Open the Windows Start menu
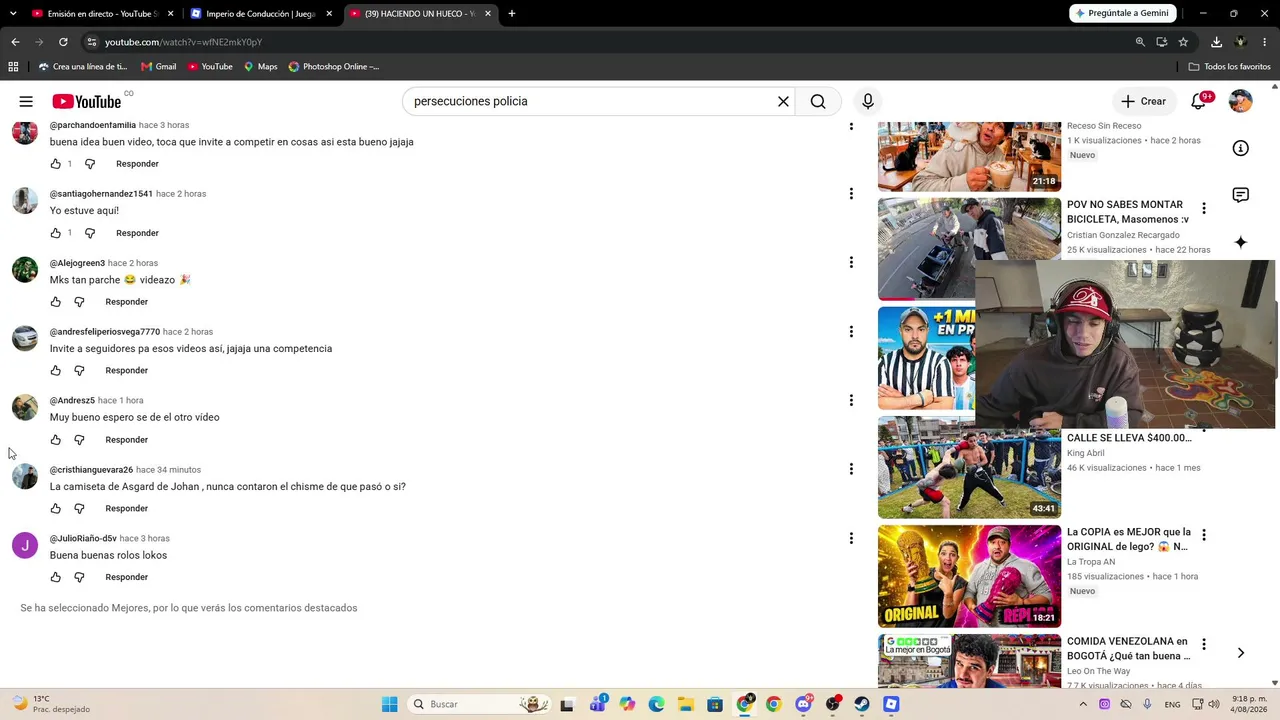The width and height of the screenshot is (1280, 720). pos(389,704)
